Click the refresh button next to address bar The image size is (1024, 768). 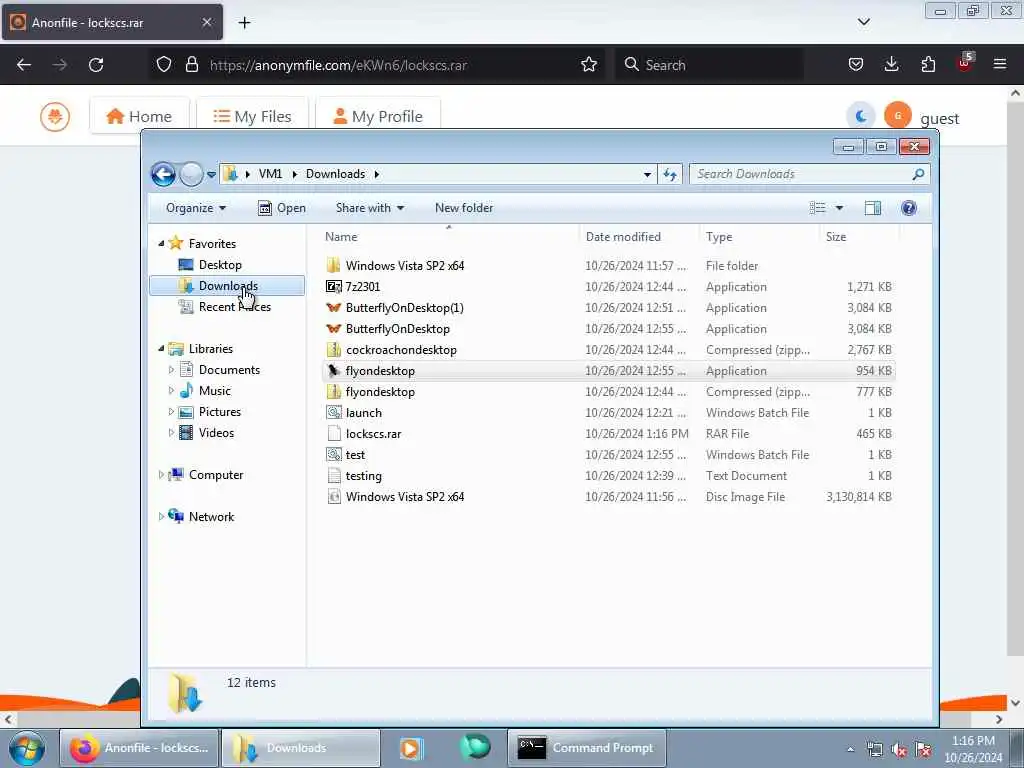[x=670, y=174]
